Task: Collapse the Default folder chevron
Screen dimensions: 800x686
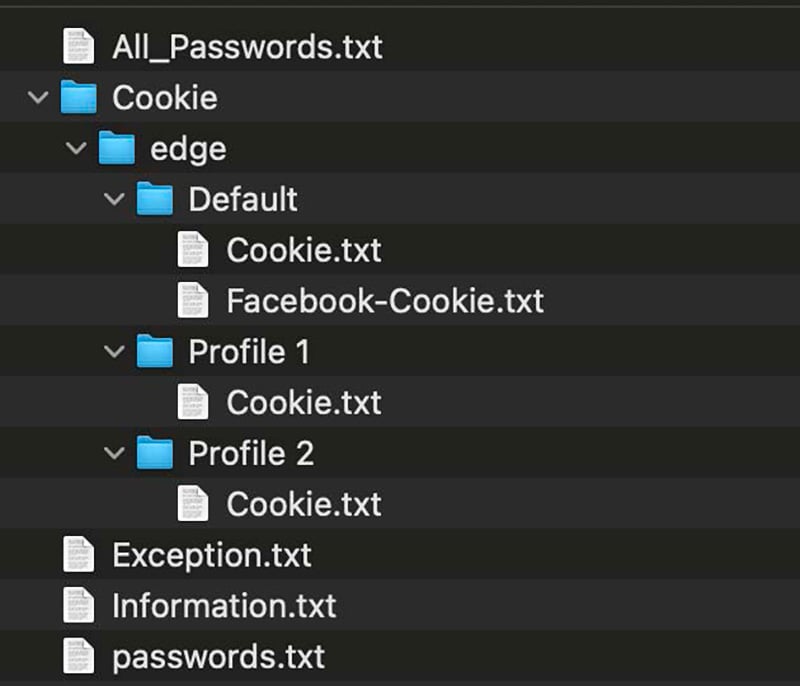Action: pos(114,199)
